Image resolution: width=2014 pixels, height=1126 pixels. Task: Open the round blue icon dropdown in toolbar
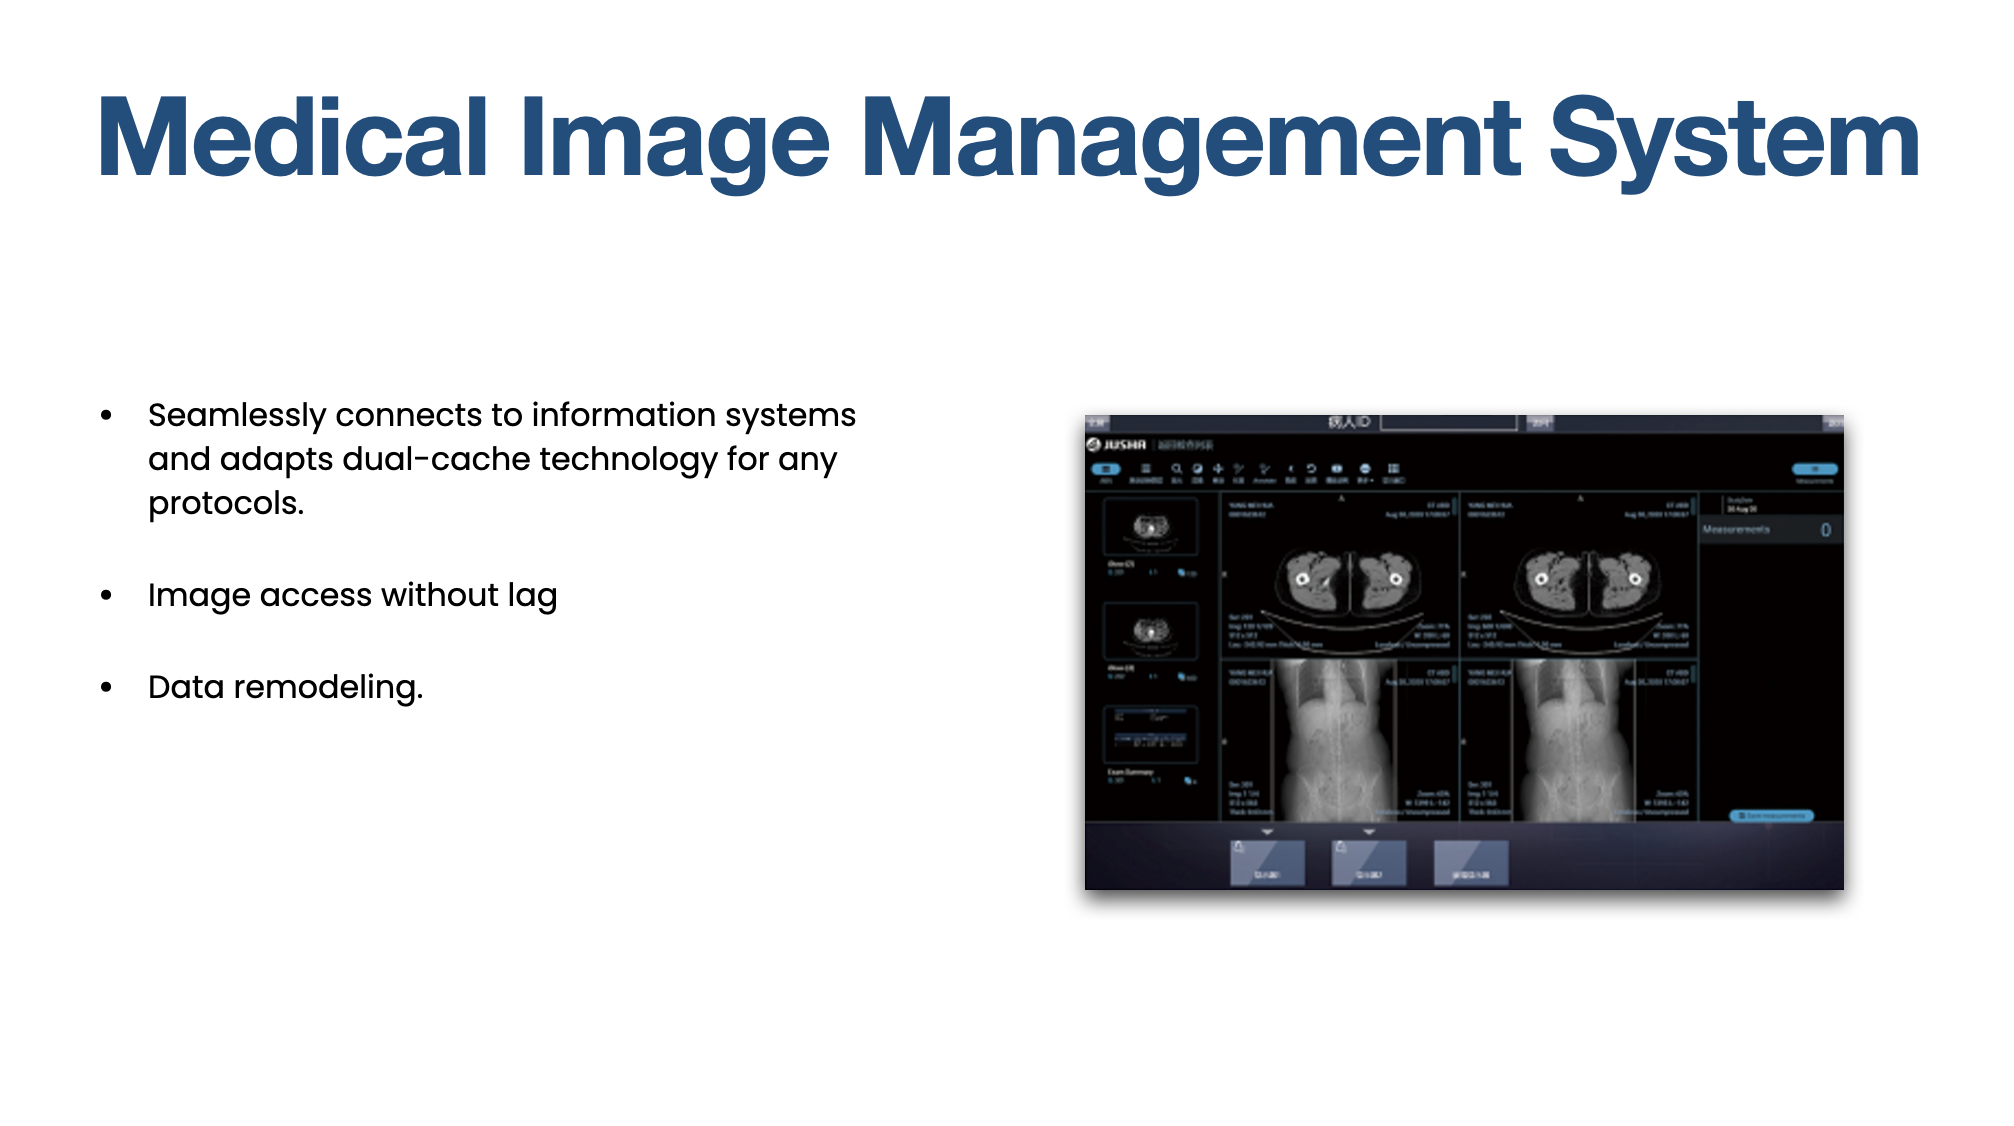pos(1365,469)
